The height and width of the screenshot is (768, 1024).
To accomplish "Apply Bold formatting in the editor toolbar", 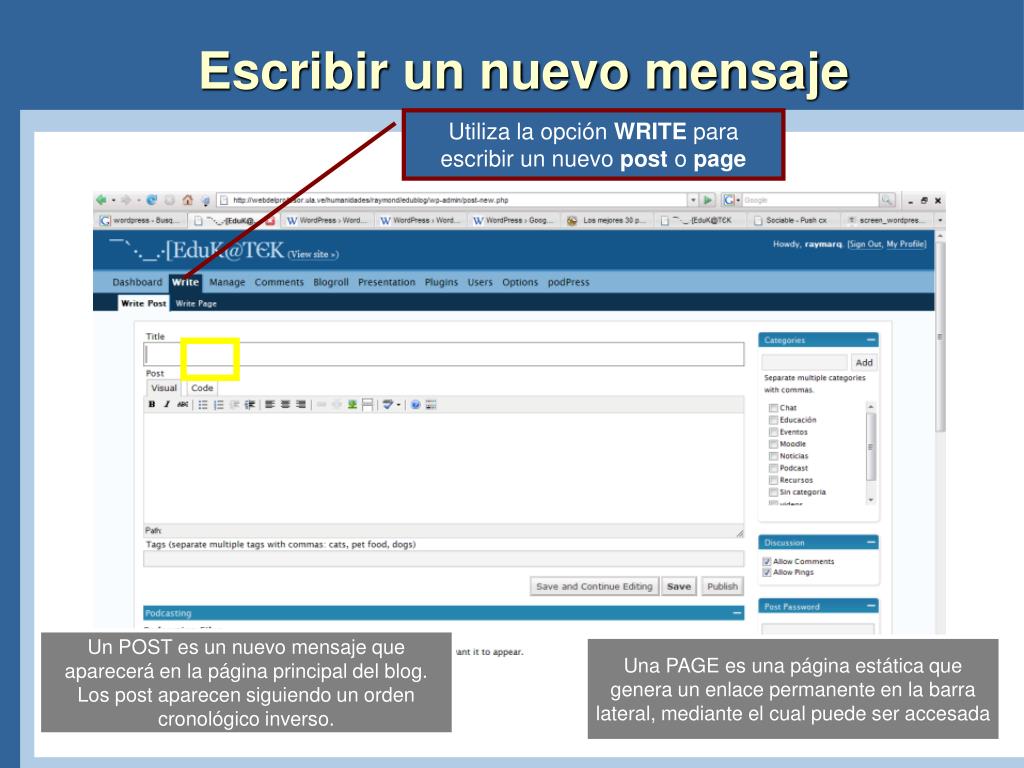I will pos(152,405).
